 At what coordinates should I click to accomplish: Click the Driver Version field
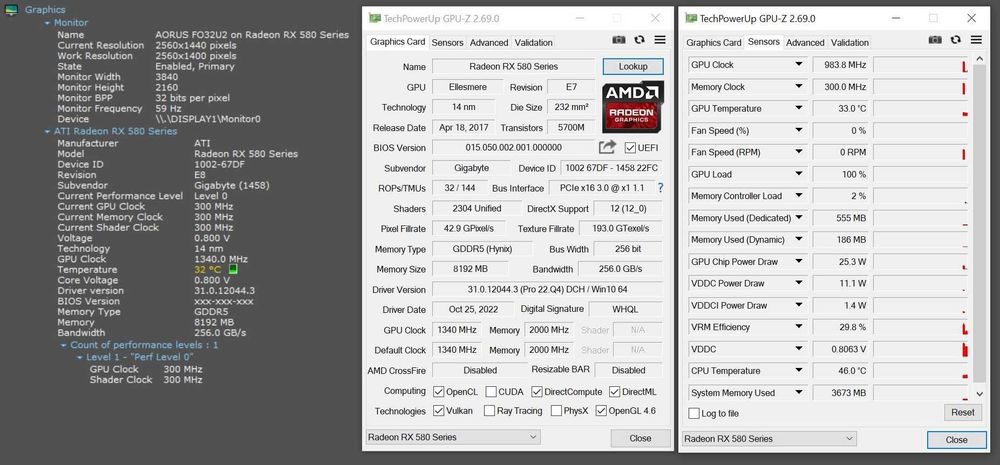click(547, 290)
